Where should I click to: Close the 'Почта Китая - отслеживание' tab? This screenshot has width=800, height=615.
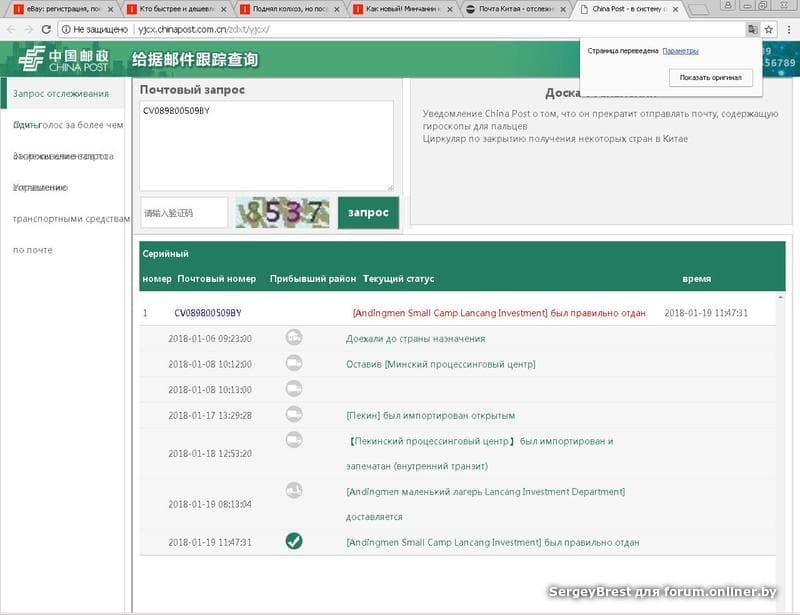click(x=562, y=9)
